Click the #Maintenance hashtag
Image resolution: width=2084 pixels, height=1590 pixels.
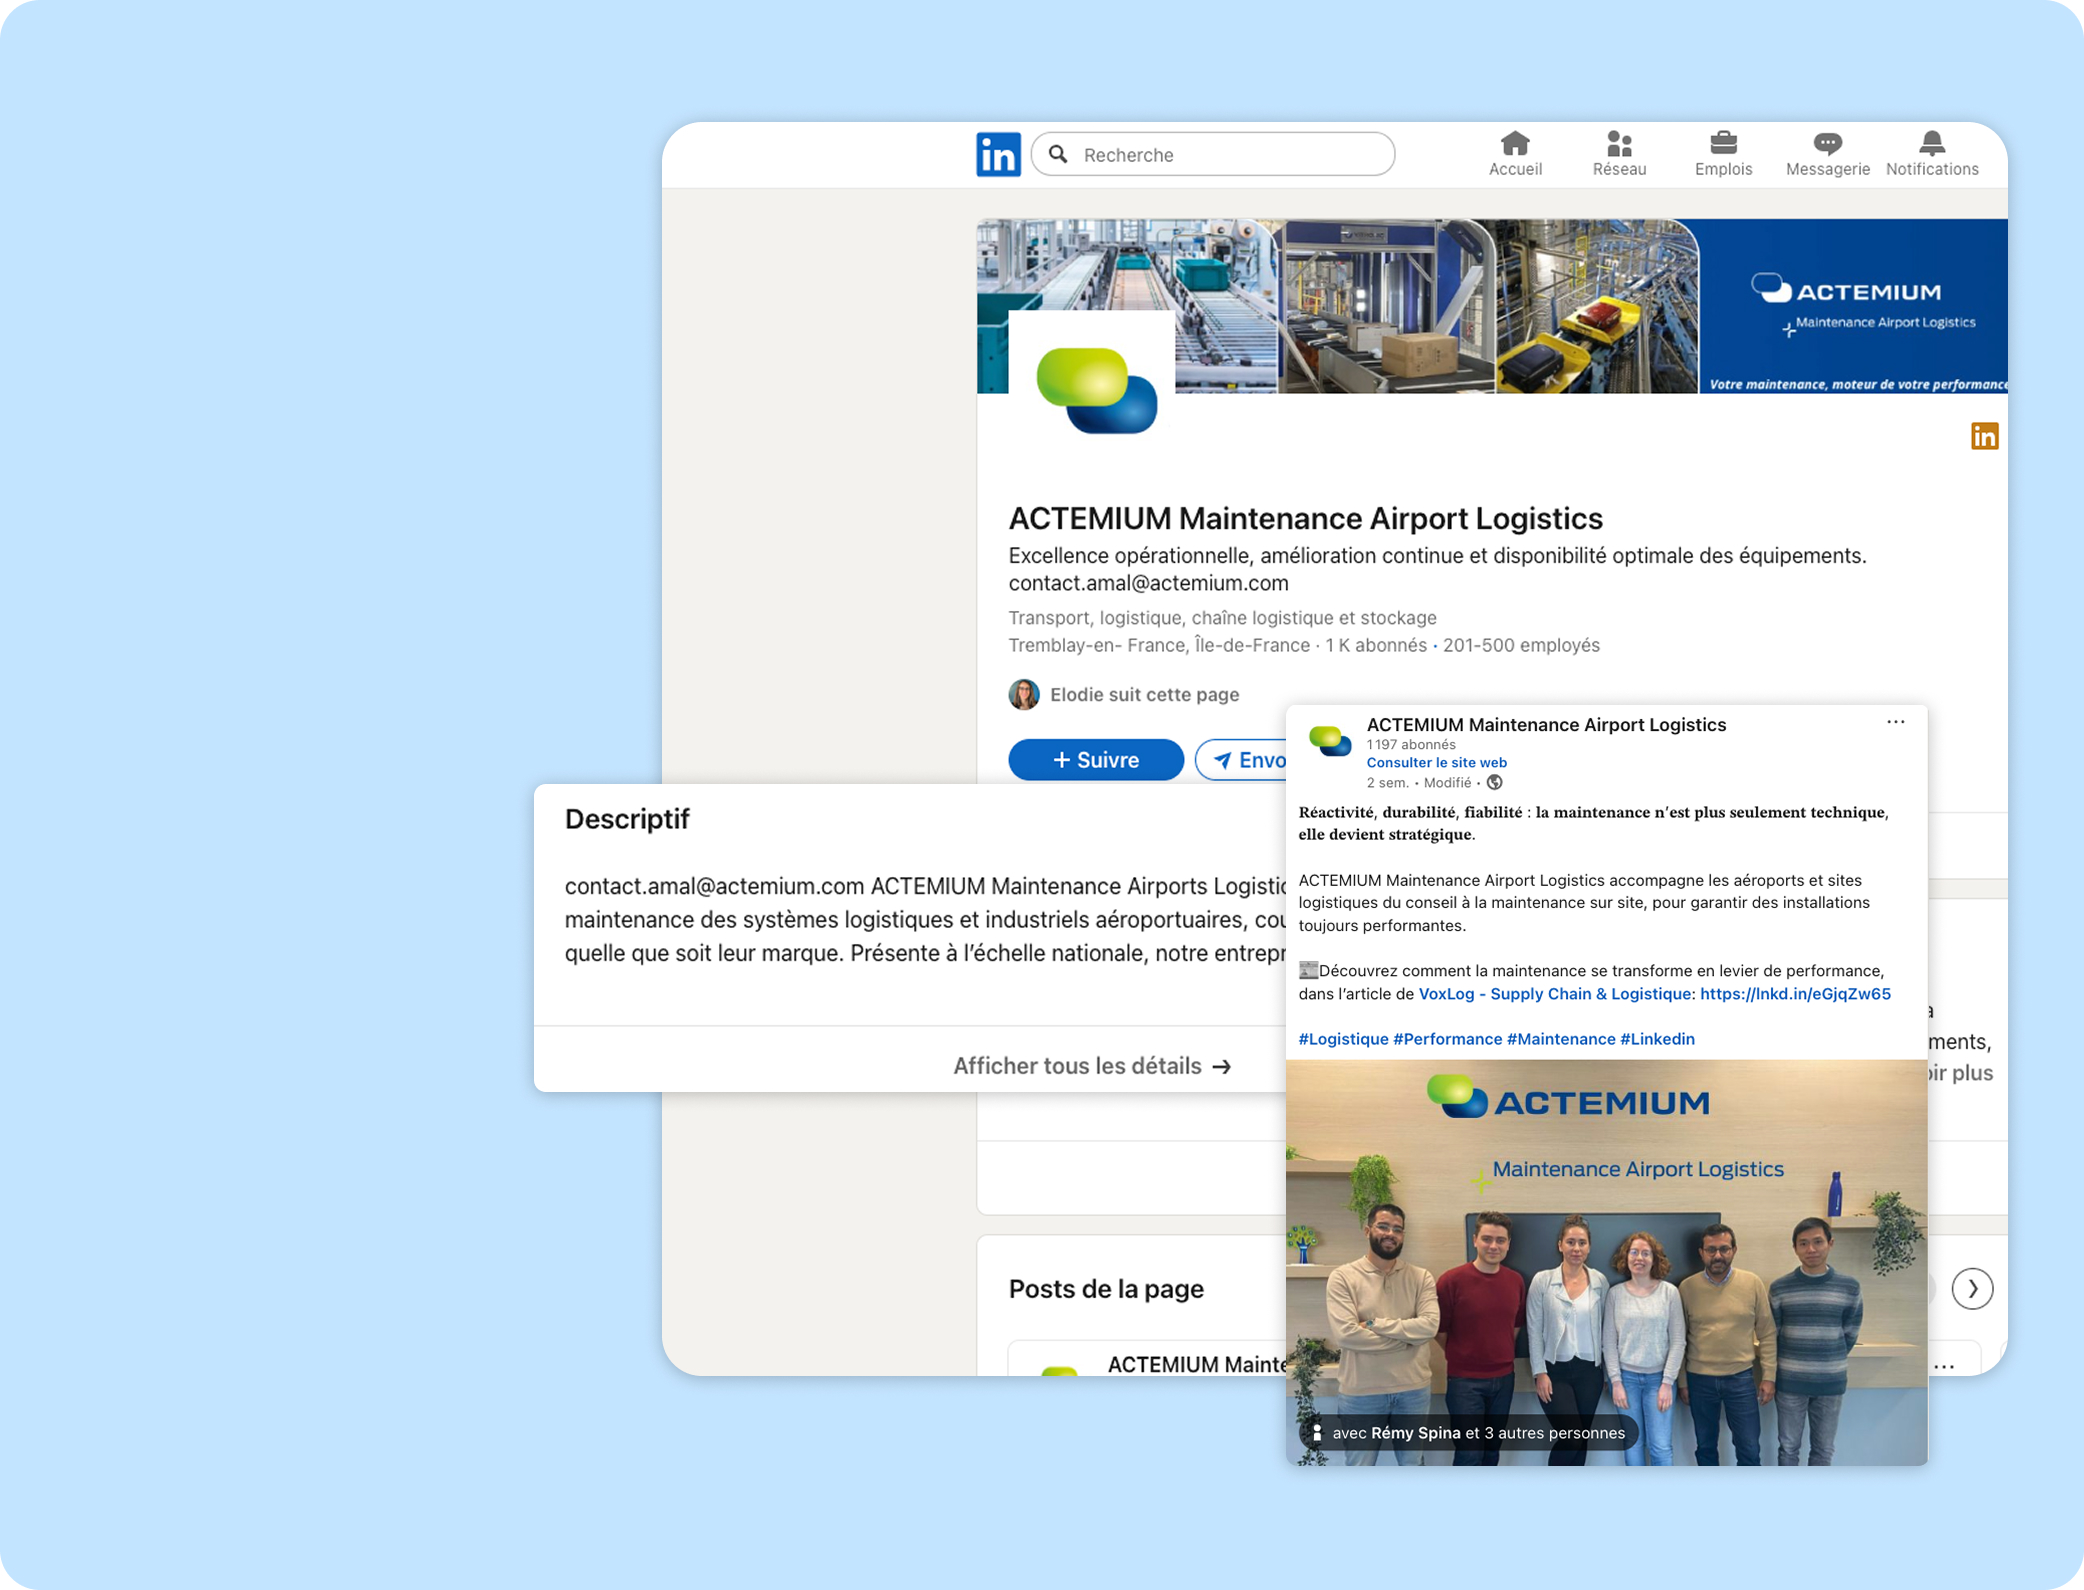tap(1560, 1039)
